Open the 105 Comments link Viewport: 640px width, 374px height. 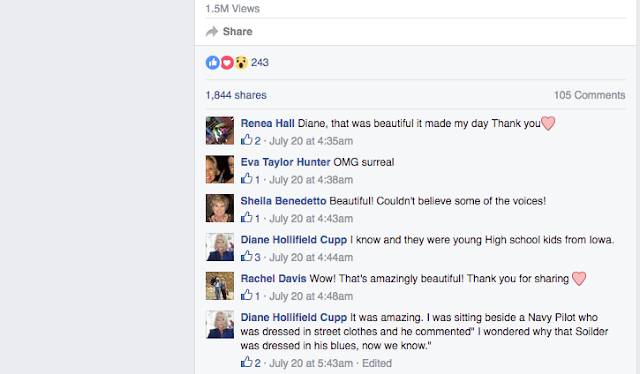(589, 95)
